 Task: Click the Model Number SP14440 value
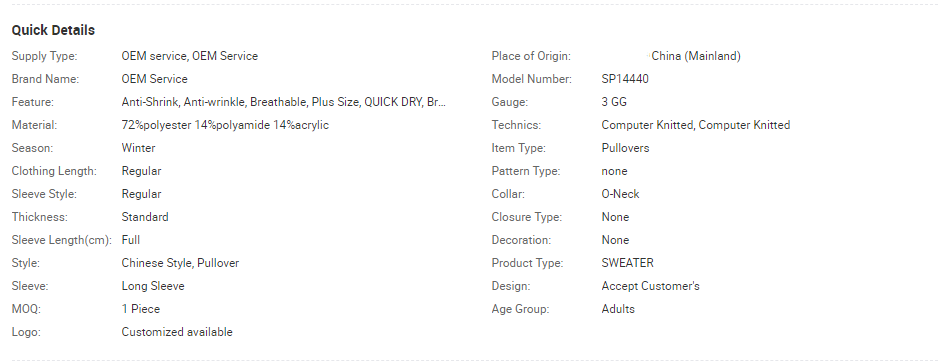(625, 79)
